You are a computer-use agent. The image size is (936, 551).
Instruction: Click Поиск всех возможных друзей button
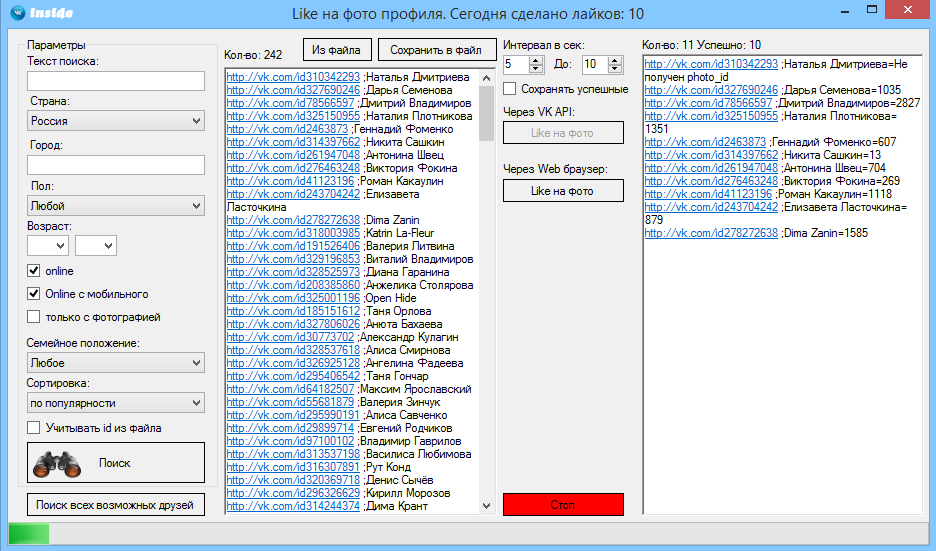[115, 504]
